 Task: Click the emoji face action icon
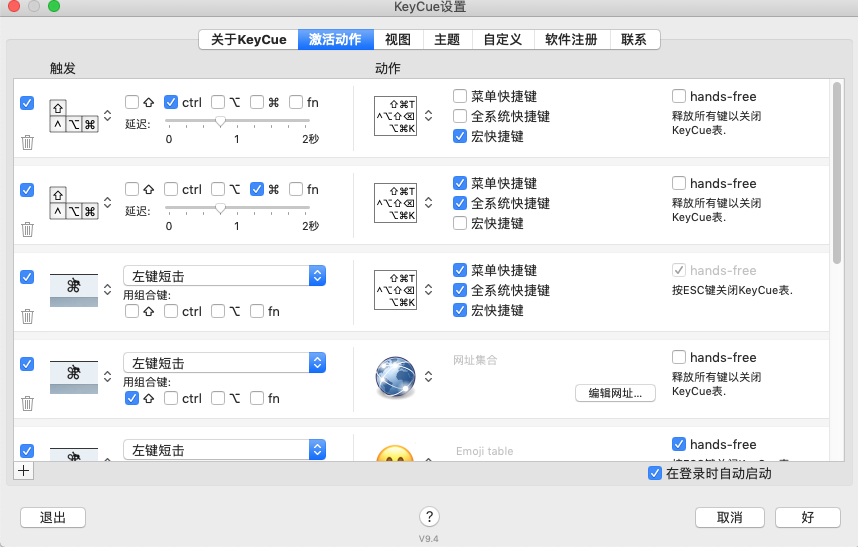pos(395,453)
